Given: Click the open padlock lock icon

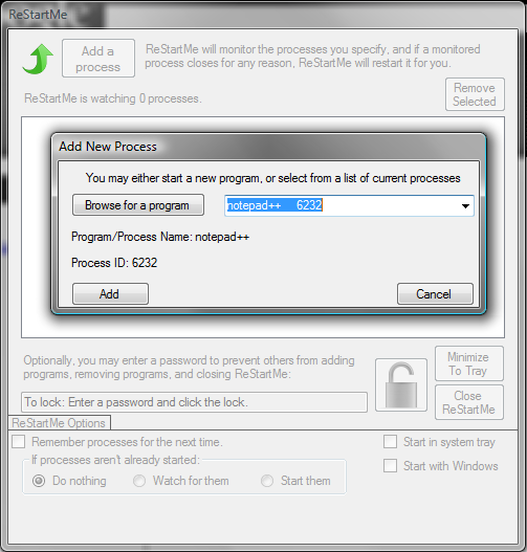Looking at the screenshot, I should point(401,385).
